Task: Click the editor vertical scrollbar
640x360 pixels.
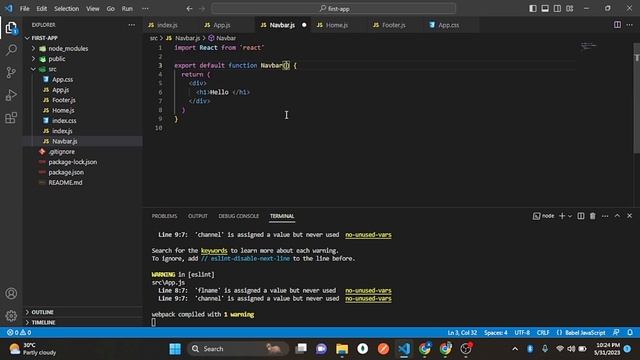Action: pyautogui.click(x=637, y=98)
